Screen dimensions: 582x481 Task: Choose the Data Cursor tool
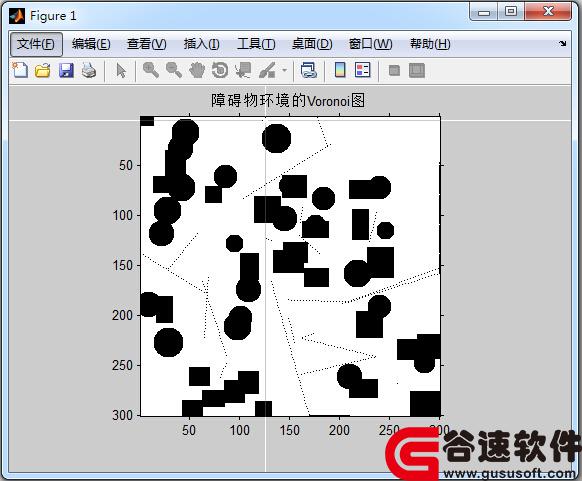coord(243,70)
